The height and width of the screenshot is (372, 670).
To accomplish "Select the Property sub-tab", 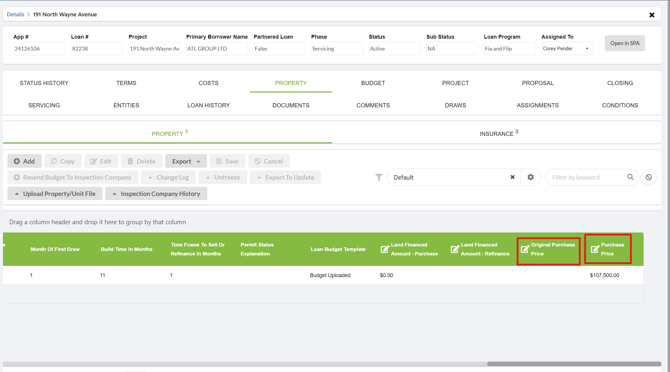I will (x=168, y=133).
